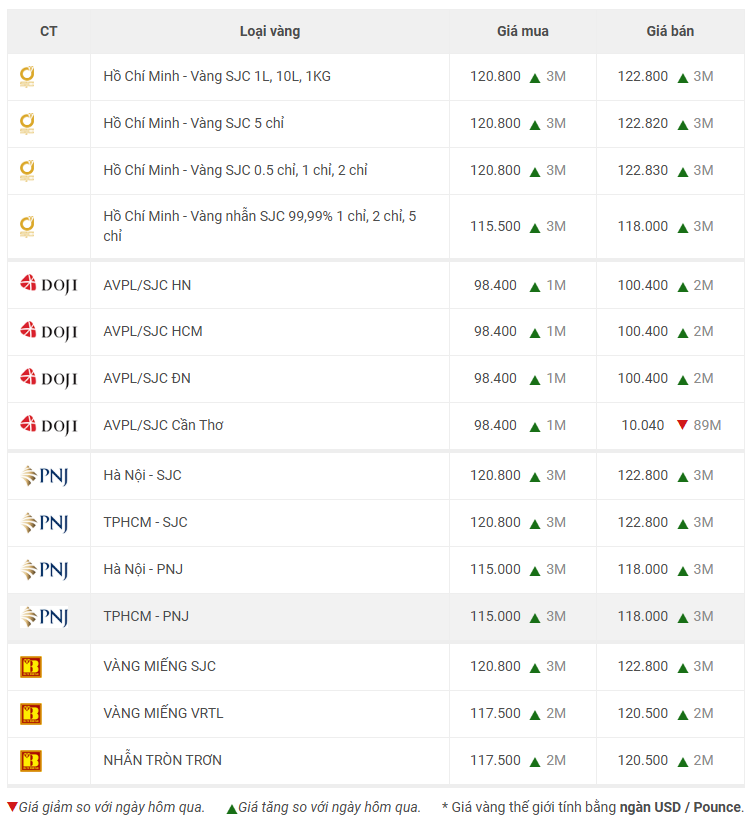Click red down arrow in the AVPL/SJC Cần Thơ row
Image resolution: width=754 pixels, height=830 pixels.
[x=683, y=425]
